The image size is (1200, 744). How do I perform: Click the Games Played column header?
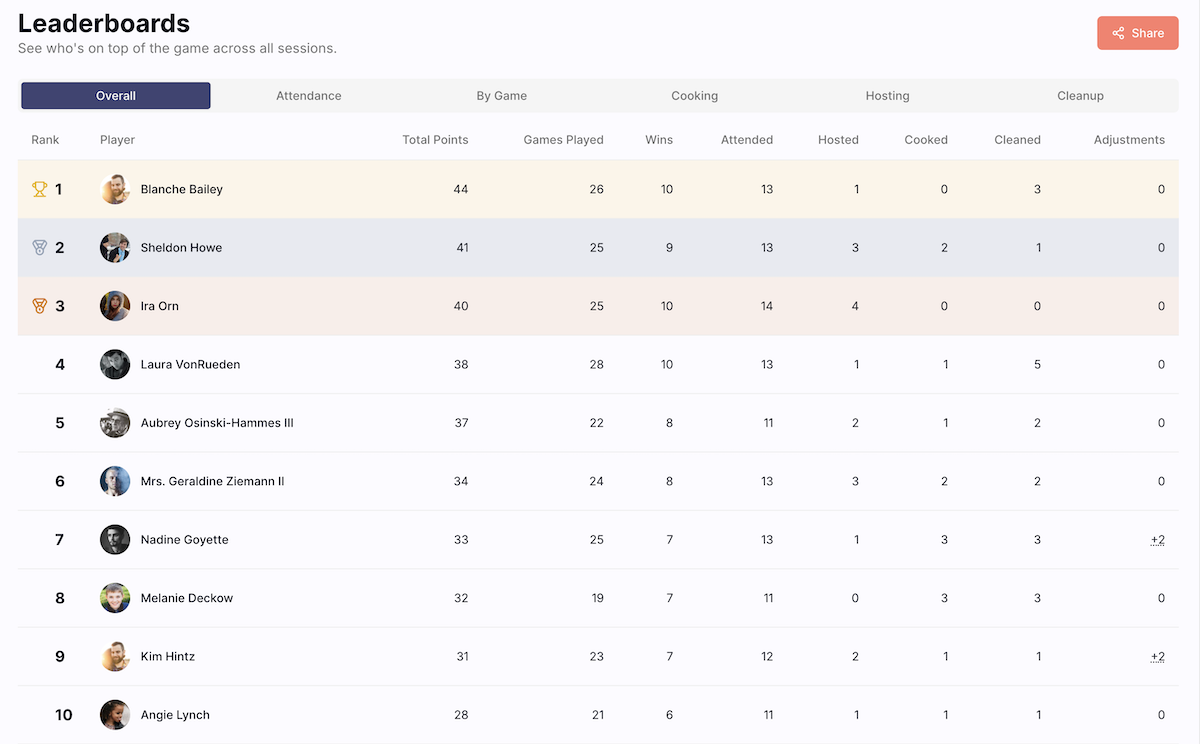pyautogui.click(x=563, y=140)
